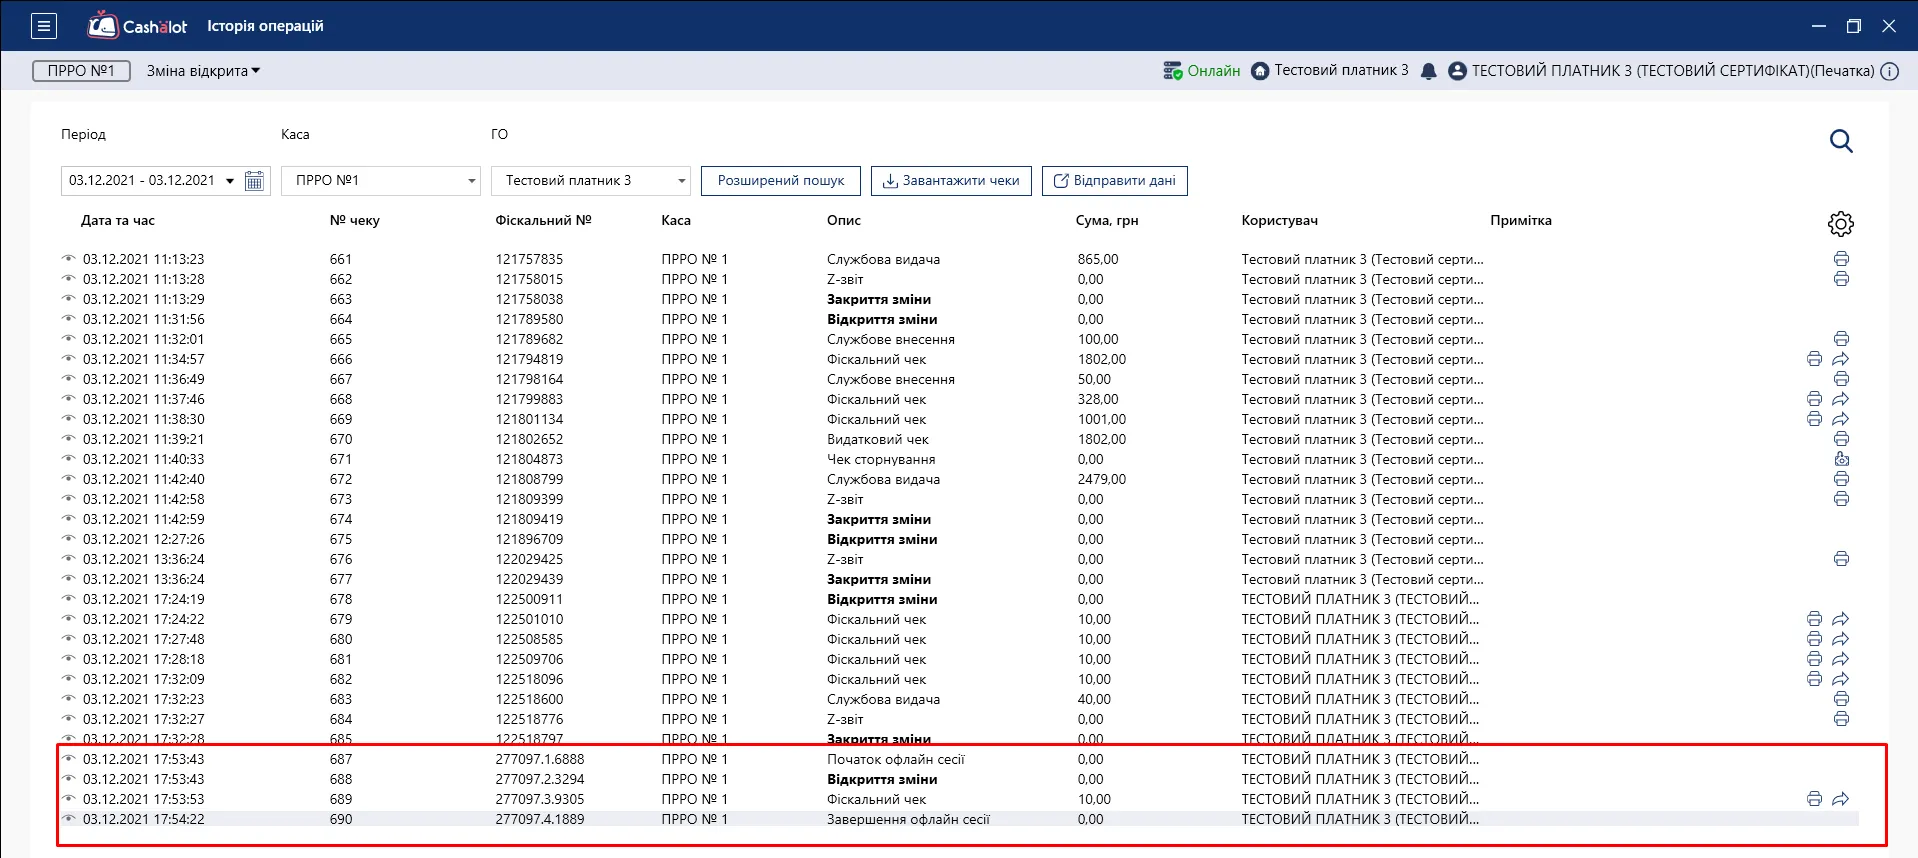Click Тестовий платник 3 in header
Image resolution: width=1918 pixels, height=858 pixels.
click(x=1341, y=71)
